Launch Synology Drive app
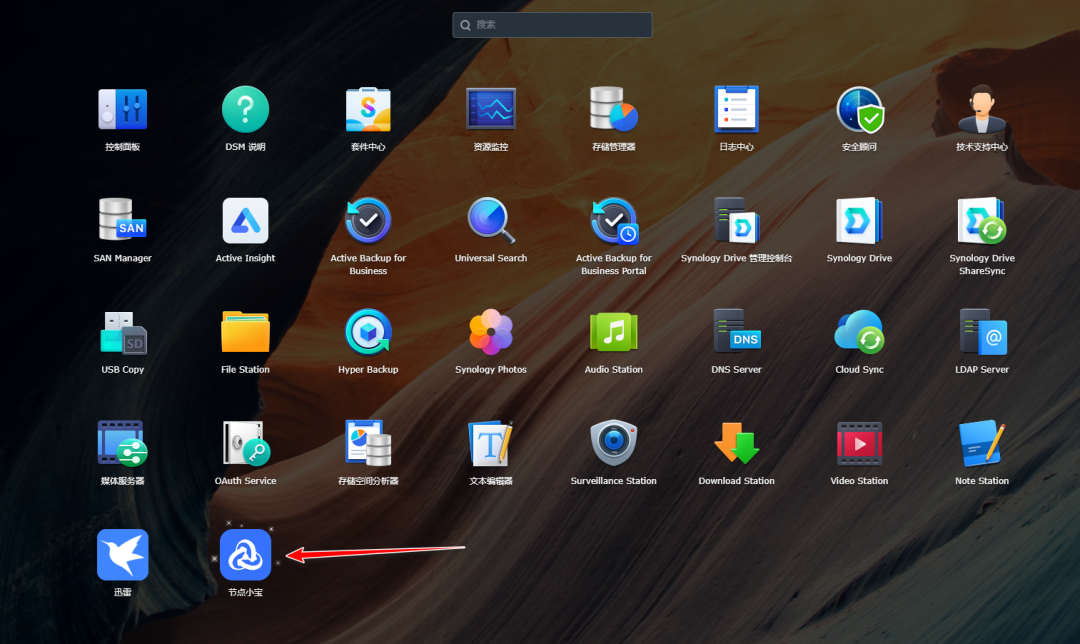The height and width of the screenshot is (644, 1080). point(859,220)
